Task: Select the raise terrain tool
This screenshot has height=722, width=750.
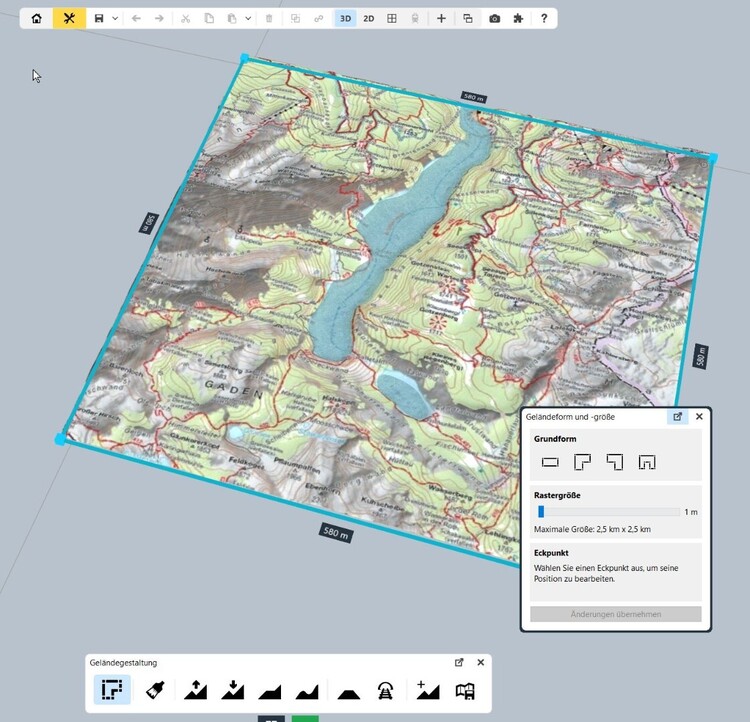Action: pos(196,690)
